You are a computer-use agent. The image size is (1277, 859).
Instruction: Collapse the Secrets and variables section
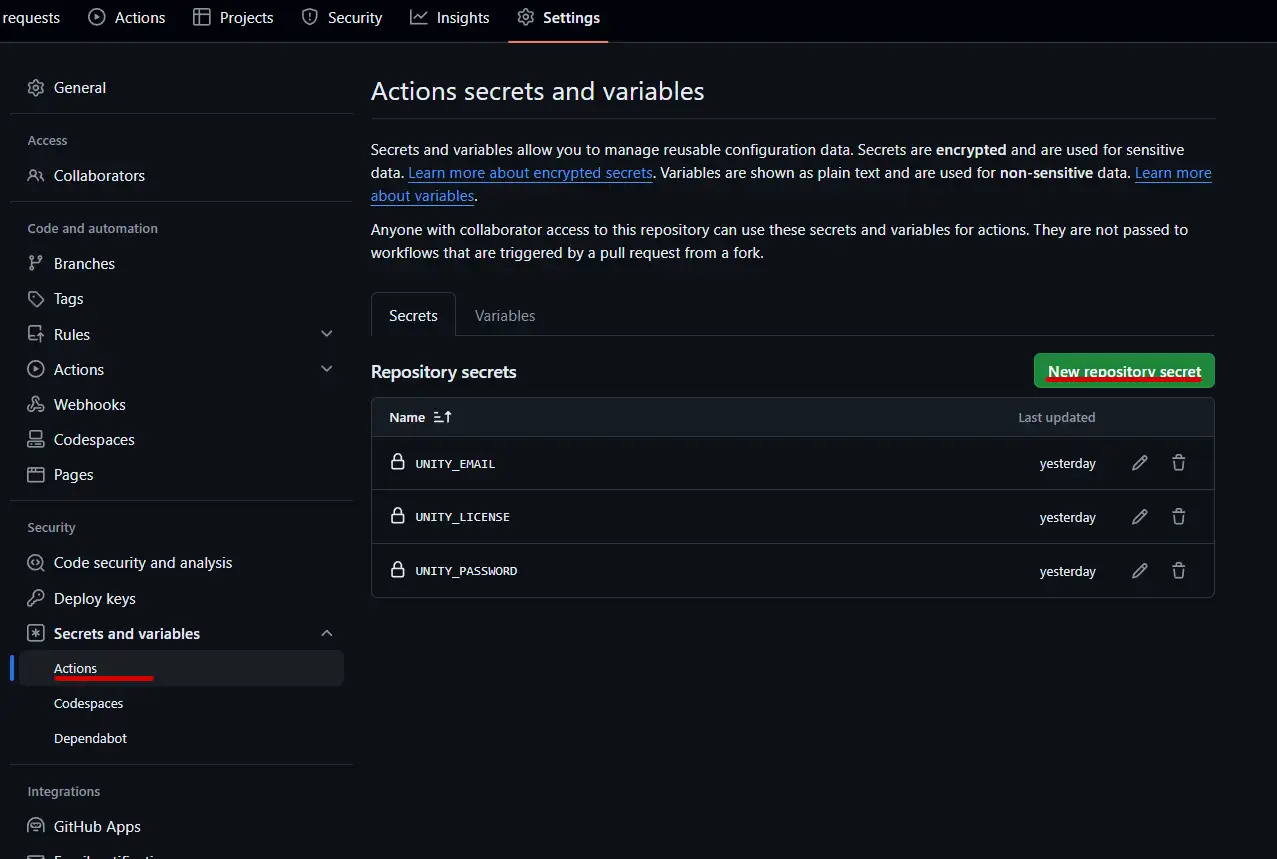tap(326, 633)
